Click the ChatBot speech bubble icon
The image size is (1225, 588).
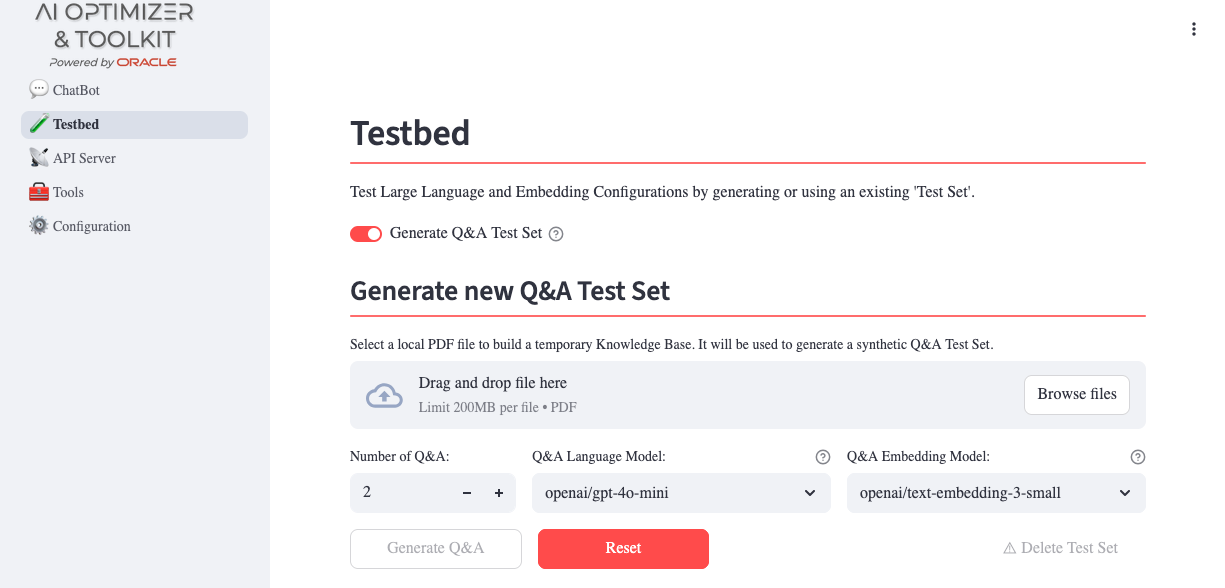click(39, 90)
